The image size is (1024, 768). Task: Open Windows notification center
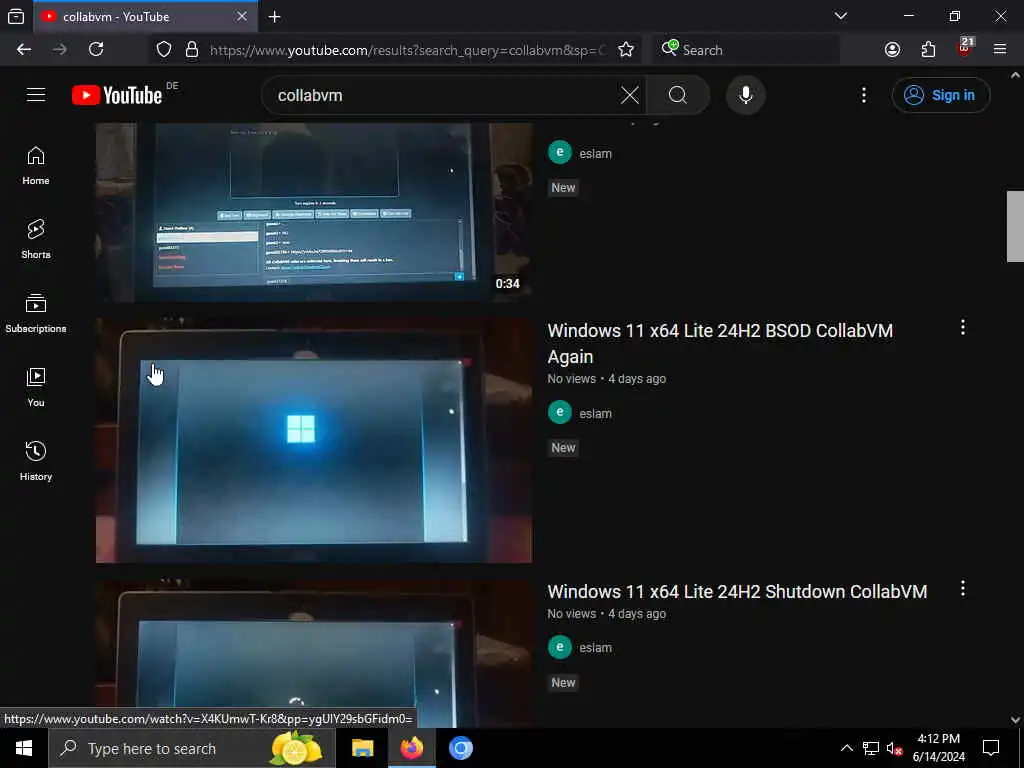point(991,748)
